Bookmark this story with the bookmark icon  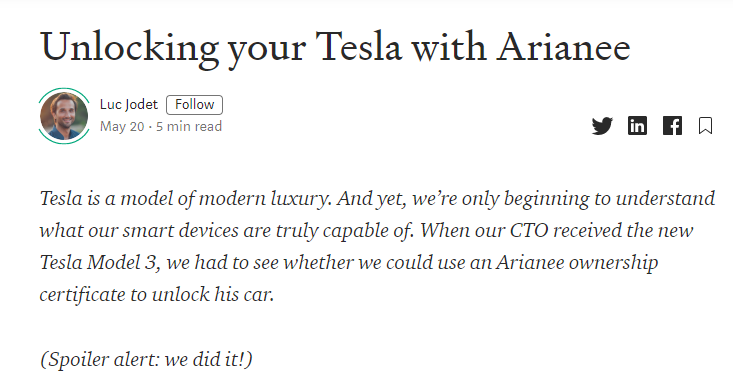point(705,126)
